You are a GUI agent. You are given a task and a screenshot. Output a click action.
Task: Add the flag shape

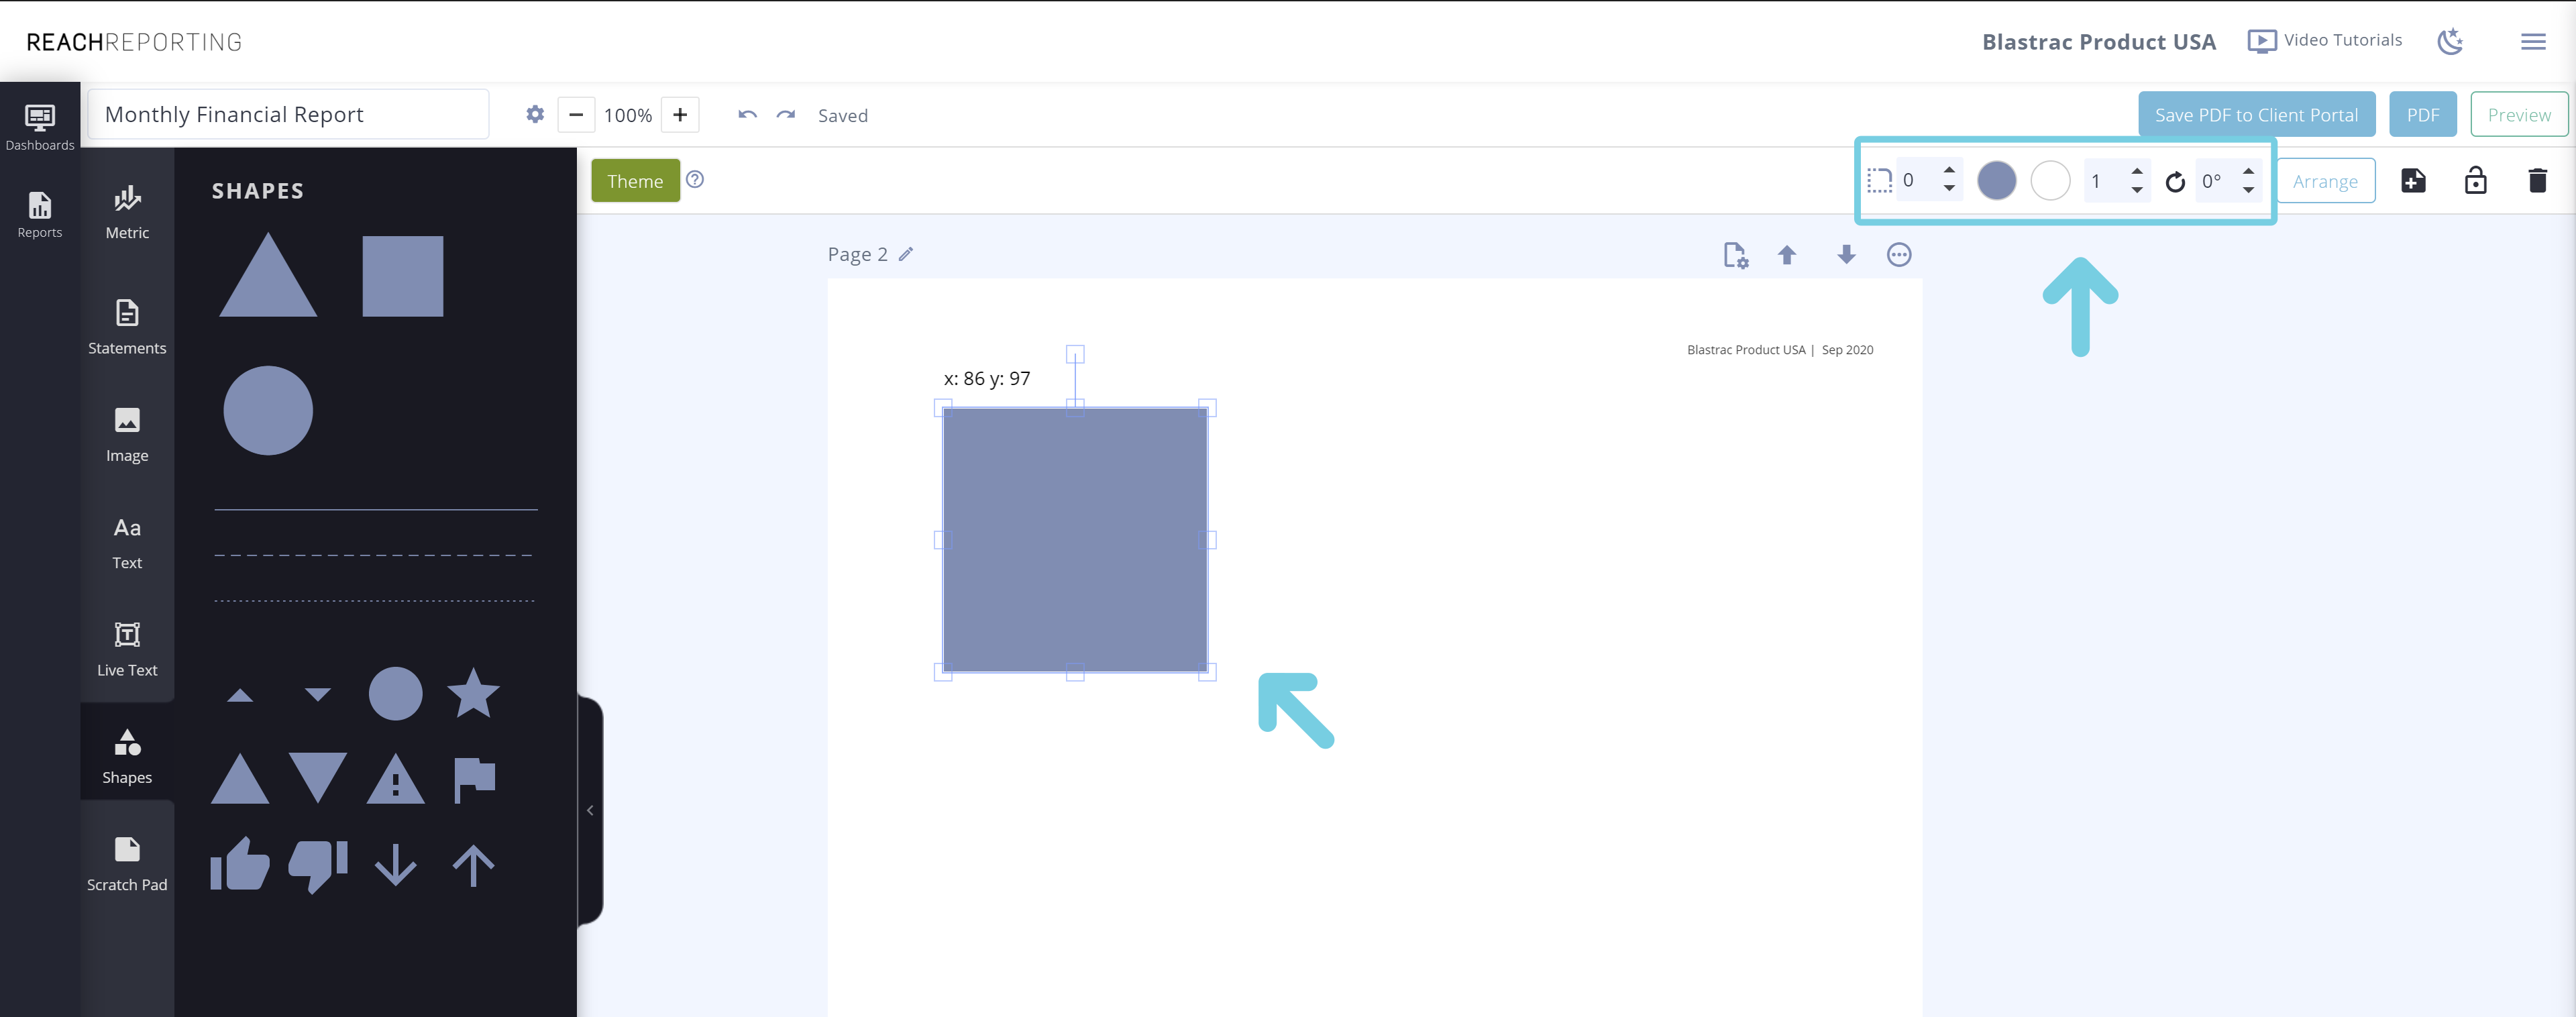(x=474, y=780)
